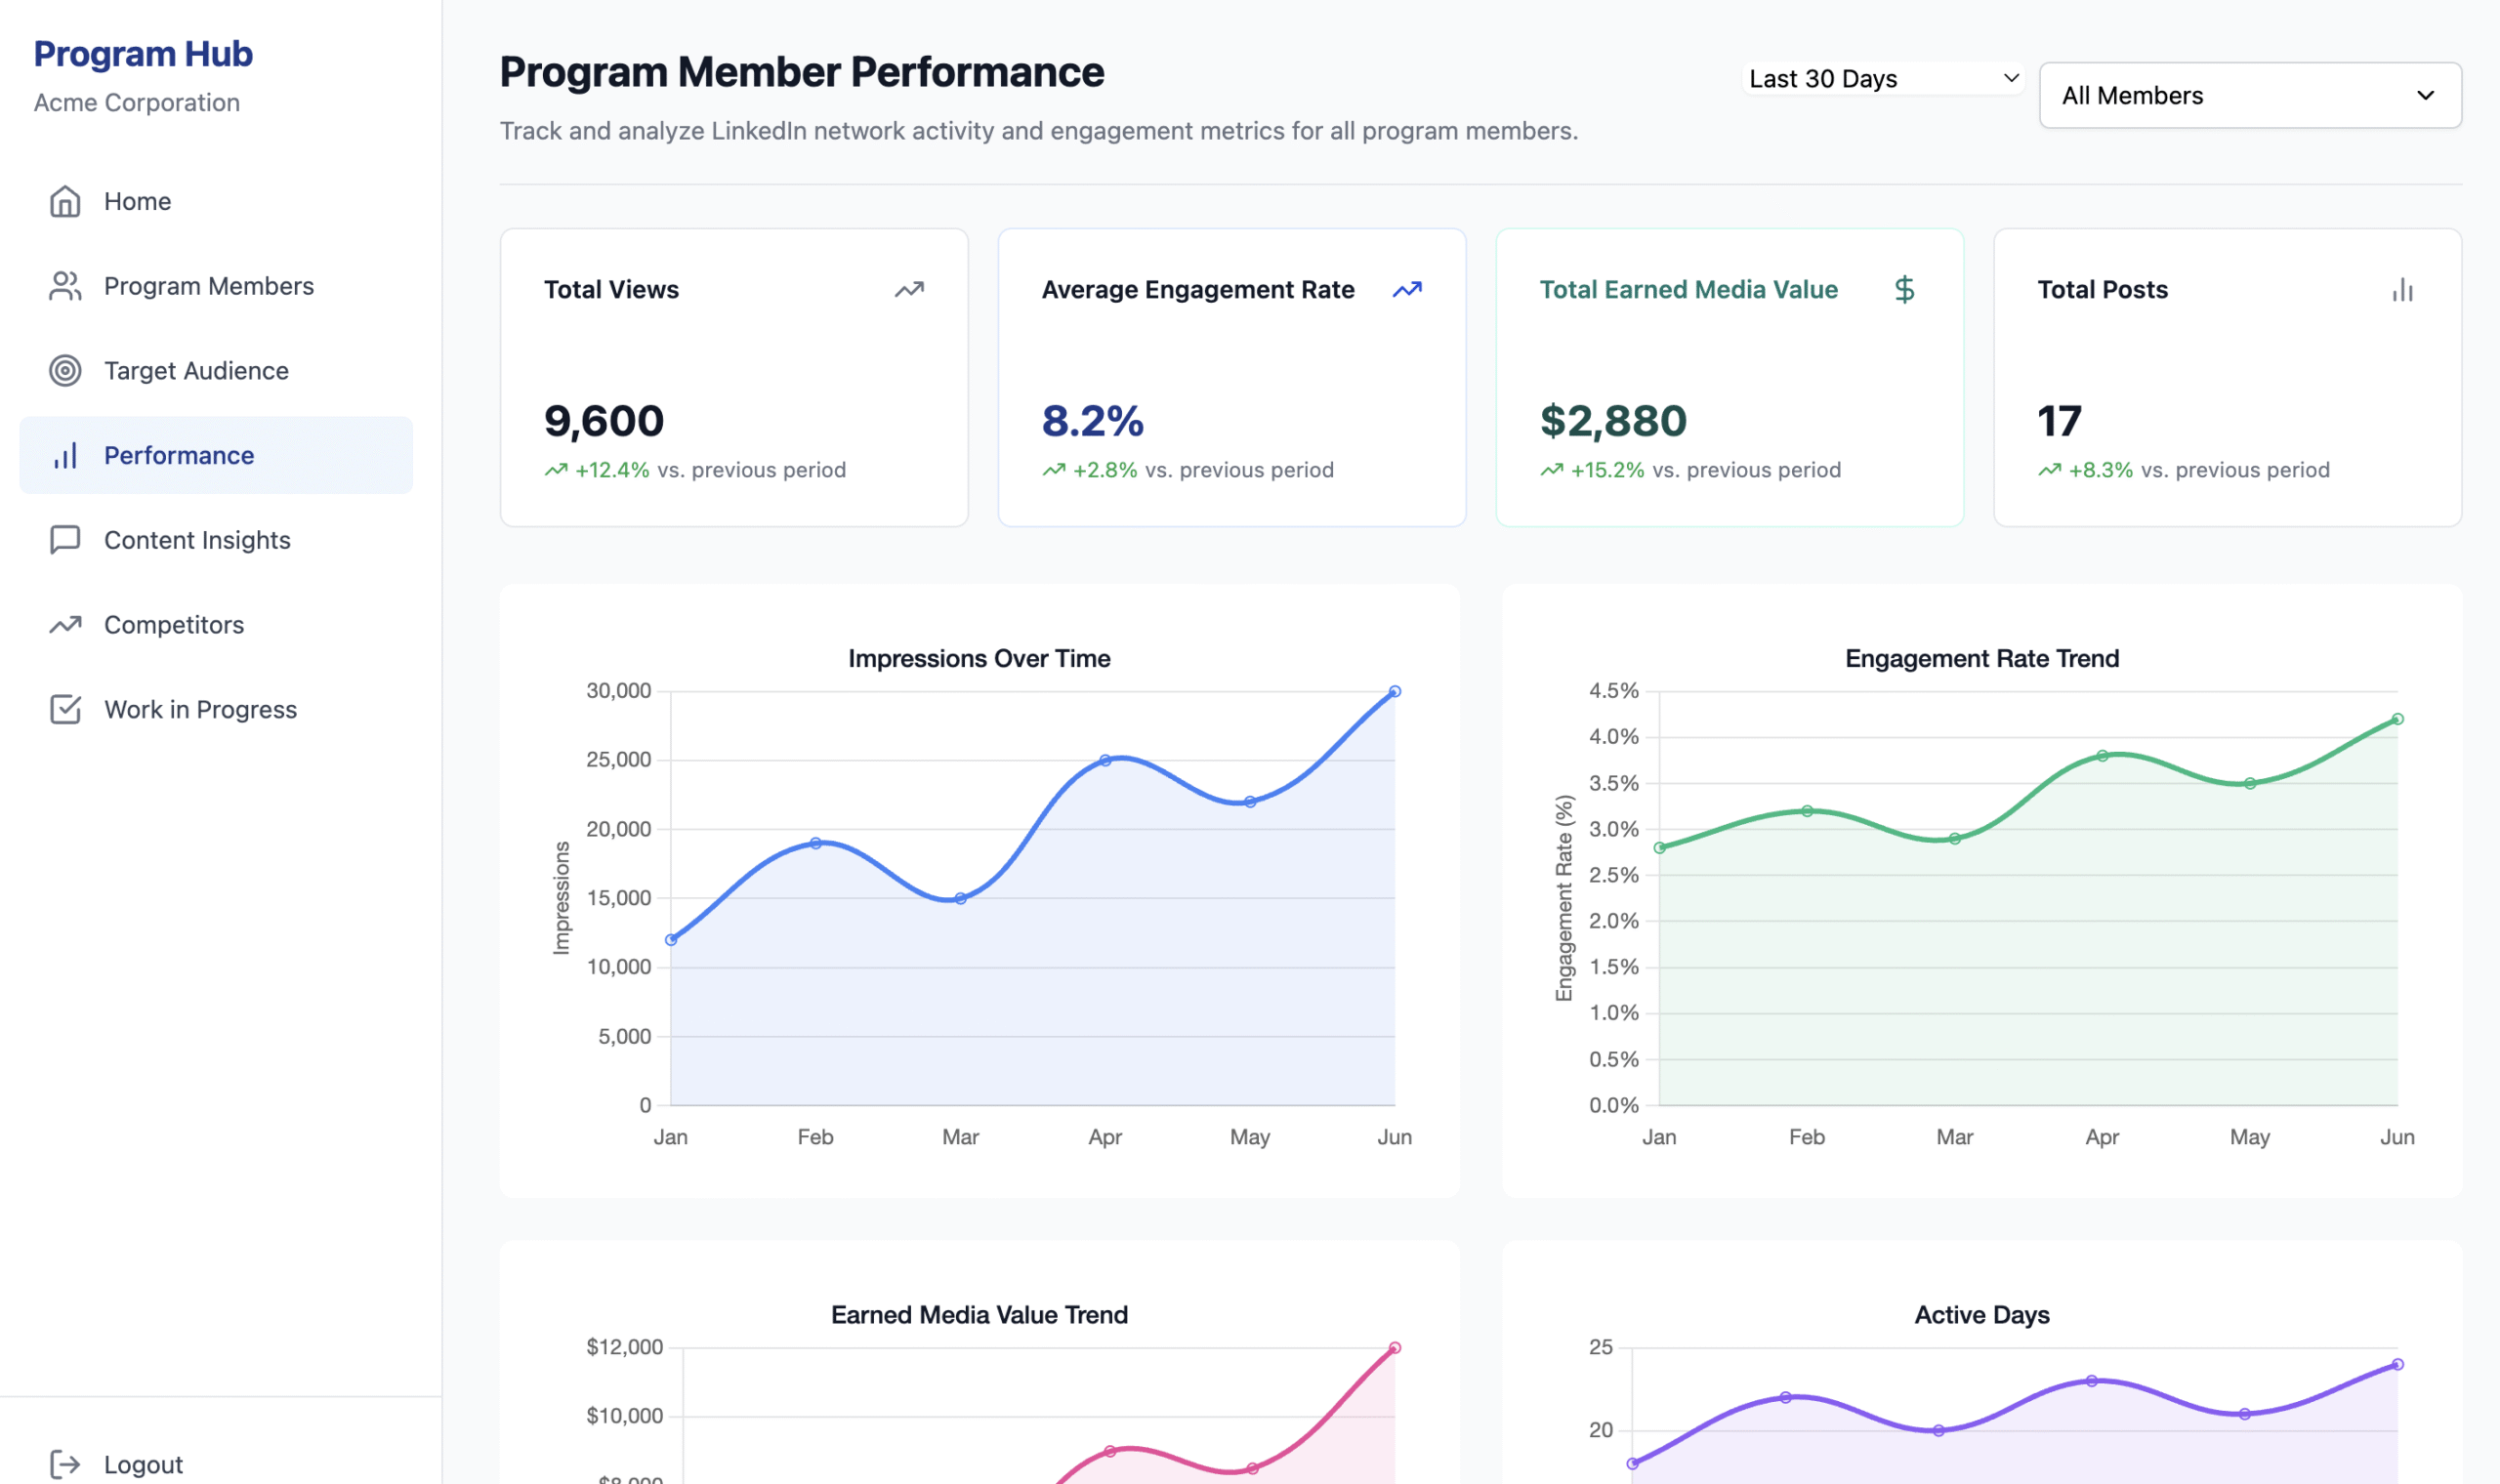Click the Logout arrow icon
Image resolution: width=2500 pixels, height=1484 pixels.
(x=65, y=1465)
